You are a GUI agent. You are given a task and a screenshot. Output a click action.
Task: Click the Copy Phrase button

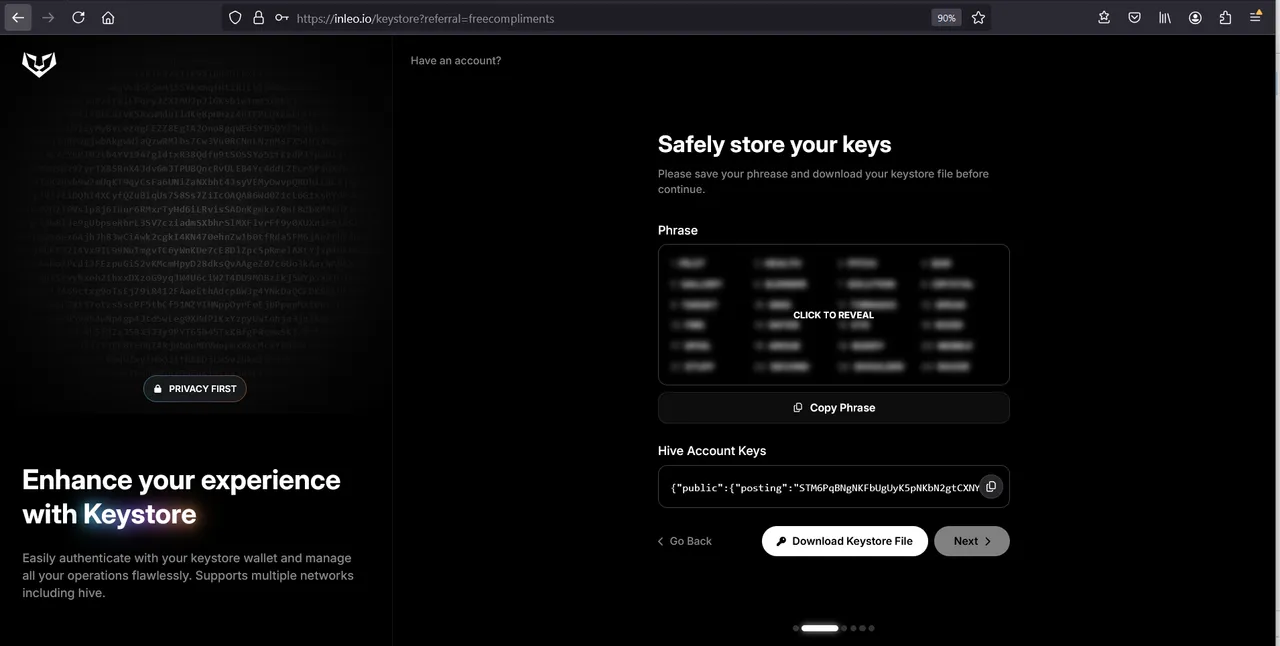[x=833, y=408]
